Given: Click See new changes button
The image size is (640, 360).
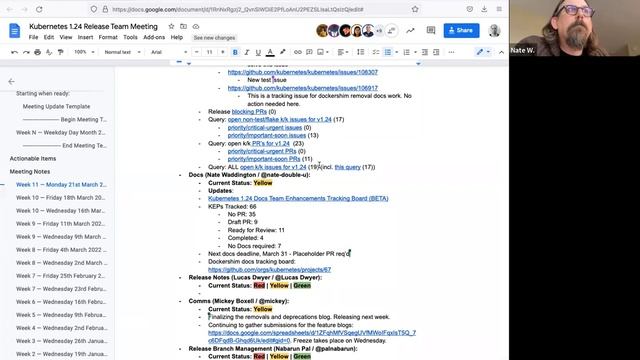Looking at the screenshot, I should [x=214, y=38].
